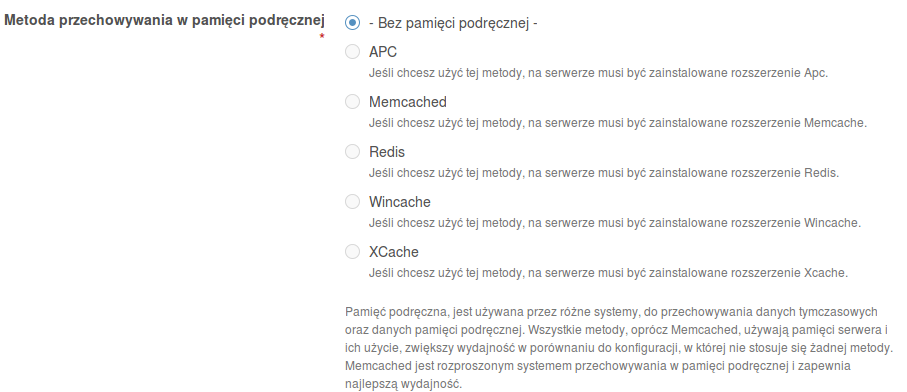Click the description mentioning rozszerzenie Memcache
907x392 pixels.
618,123
